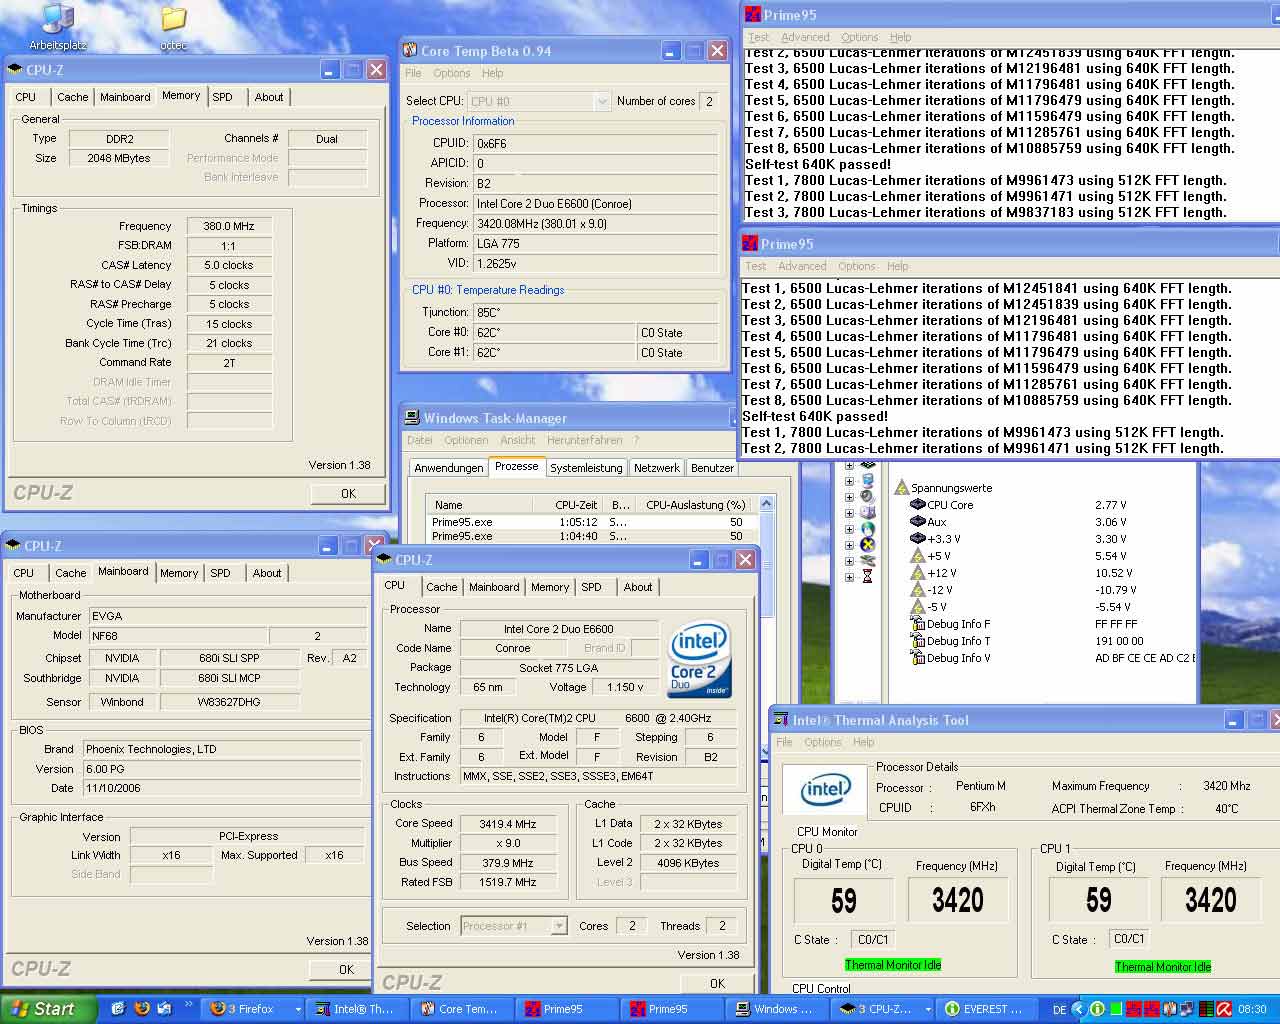Select the DirectX icon in EVEREST tree

click(868, 545)
